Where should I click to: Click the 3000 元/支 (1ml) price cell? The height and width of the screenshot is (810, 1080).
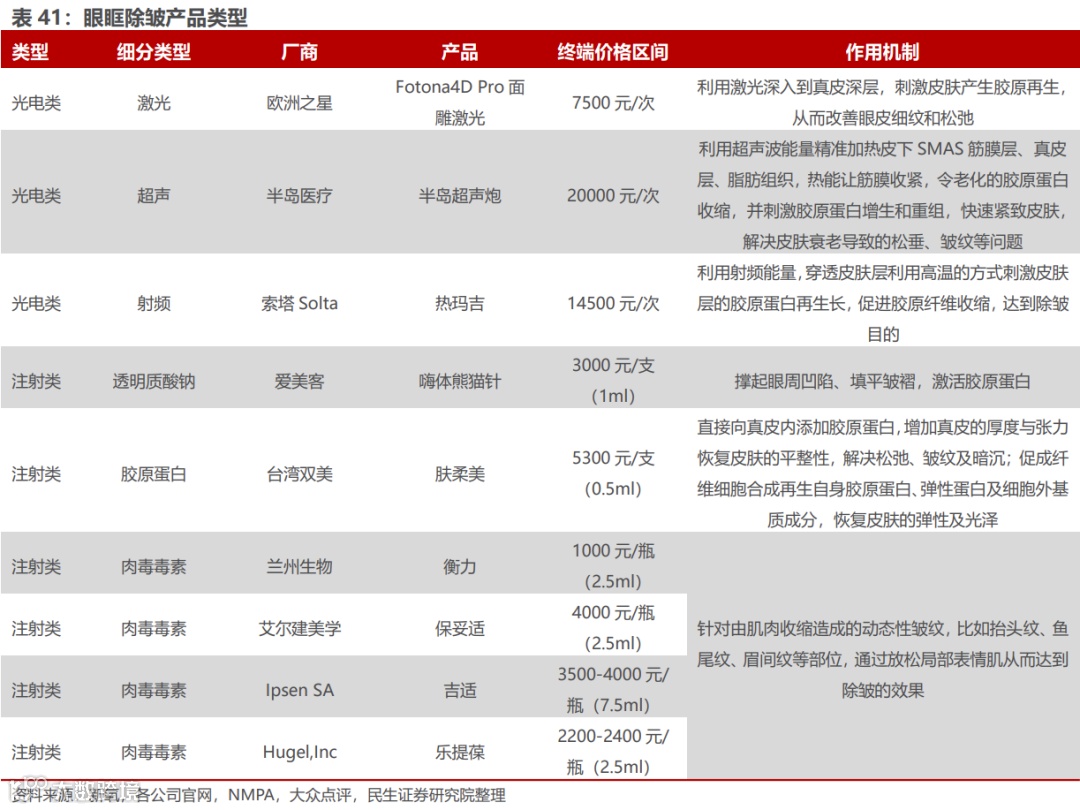coord(613,380)
